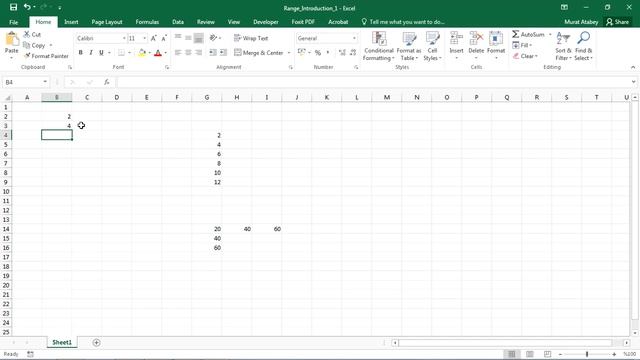640x360 pixels.
Task: Open the font name Calibri dropdown
Action: point(124,38)
